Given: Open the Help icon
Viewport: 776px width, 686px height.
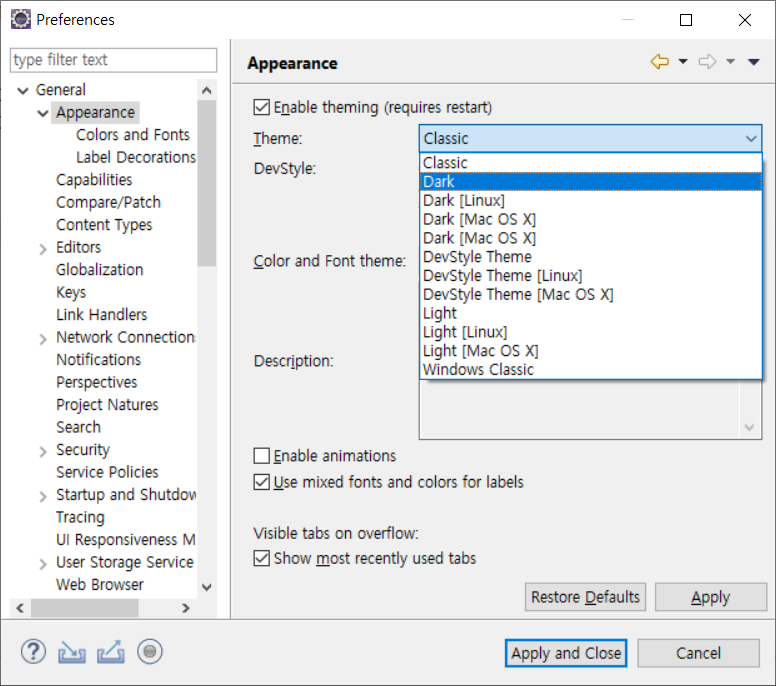Looking at the screenshot, I should click(33, 651).
